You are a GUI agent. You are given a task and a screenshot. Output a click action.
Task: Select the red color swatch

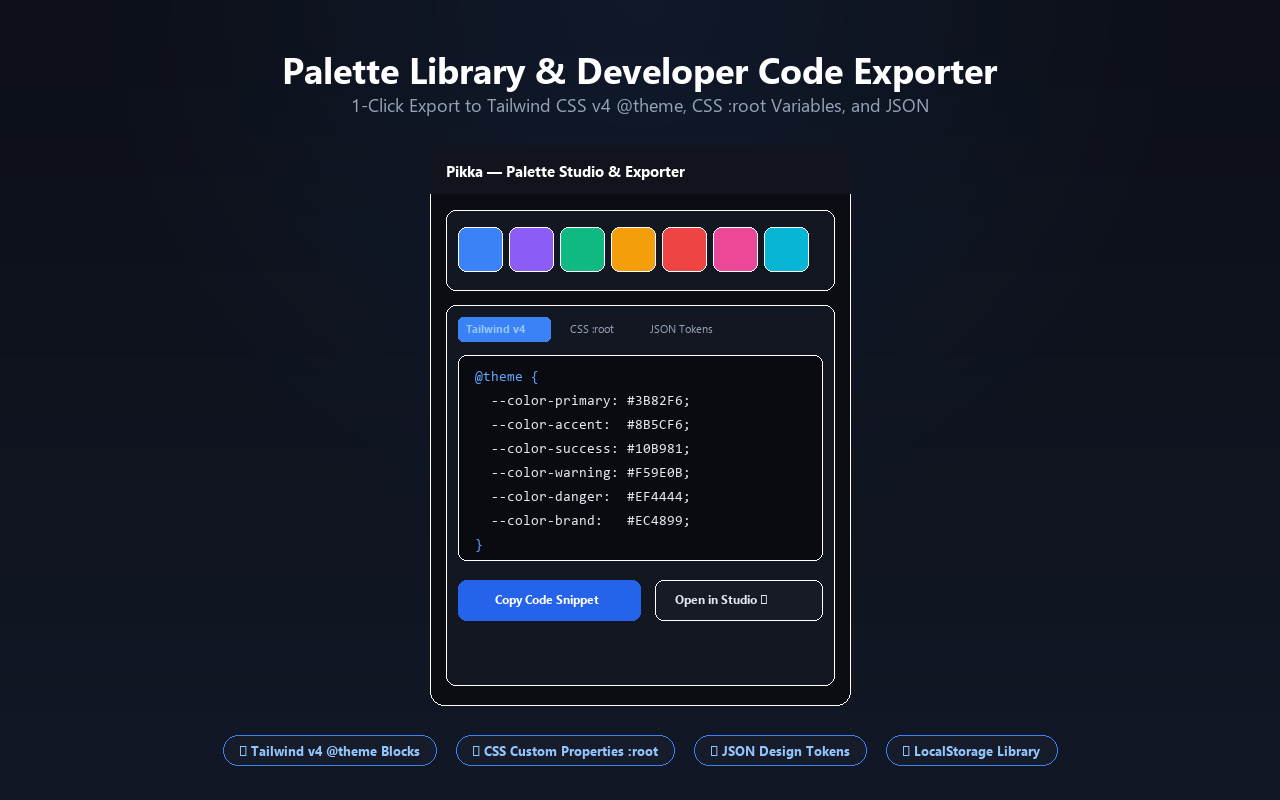pos(684,249)
